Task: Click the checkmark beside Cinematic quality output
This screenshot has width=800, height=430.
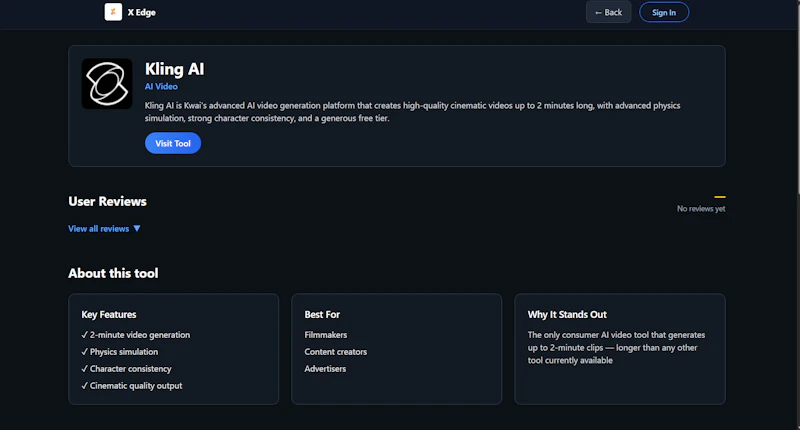Action: click(x=85, y=386)
